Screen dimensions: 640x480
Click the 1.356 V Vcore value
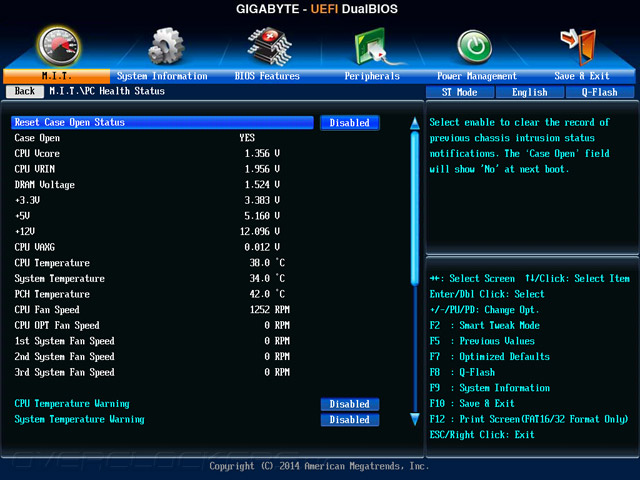pyautogui.click(x=262, y=153)
